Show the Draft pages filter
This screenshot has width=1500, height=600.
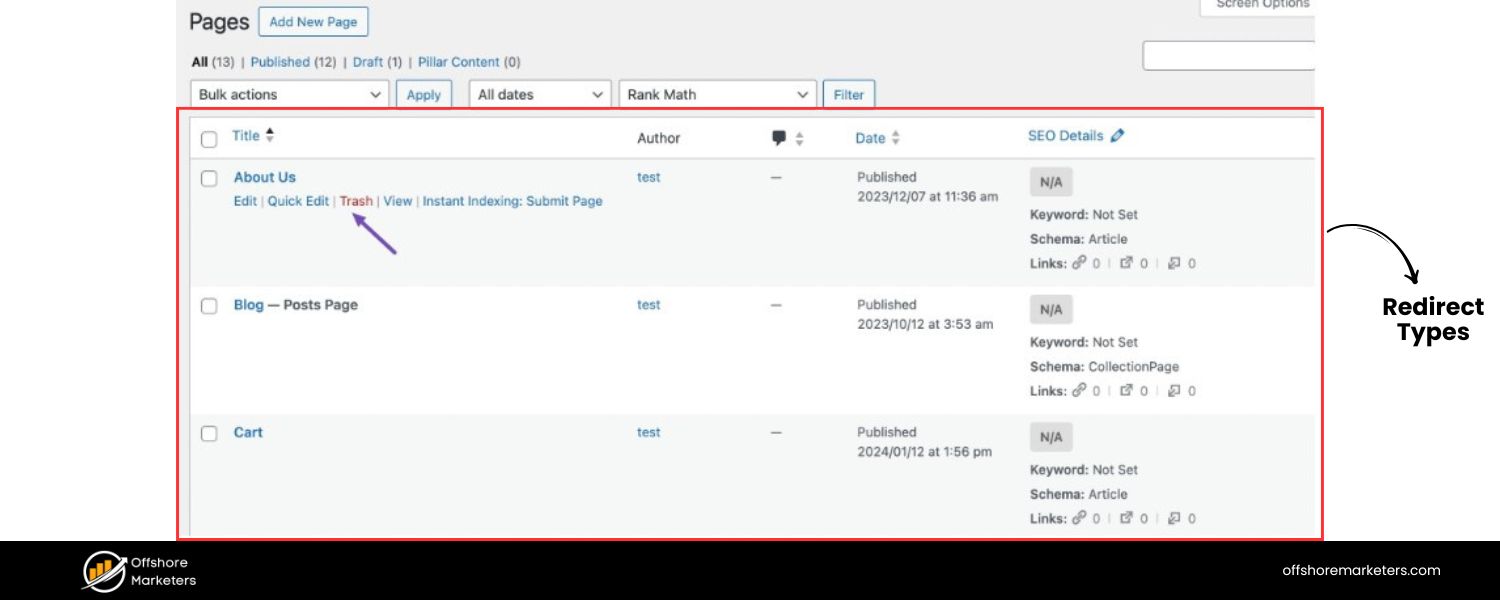click(x=367, y=62)
